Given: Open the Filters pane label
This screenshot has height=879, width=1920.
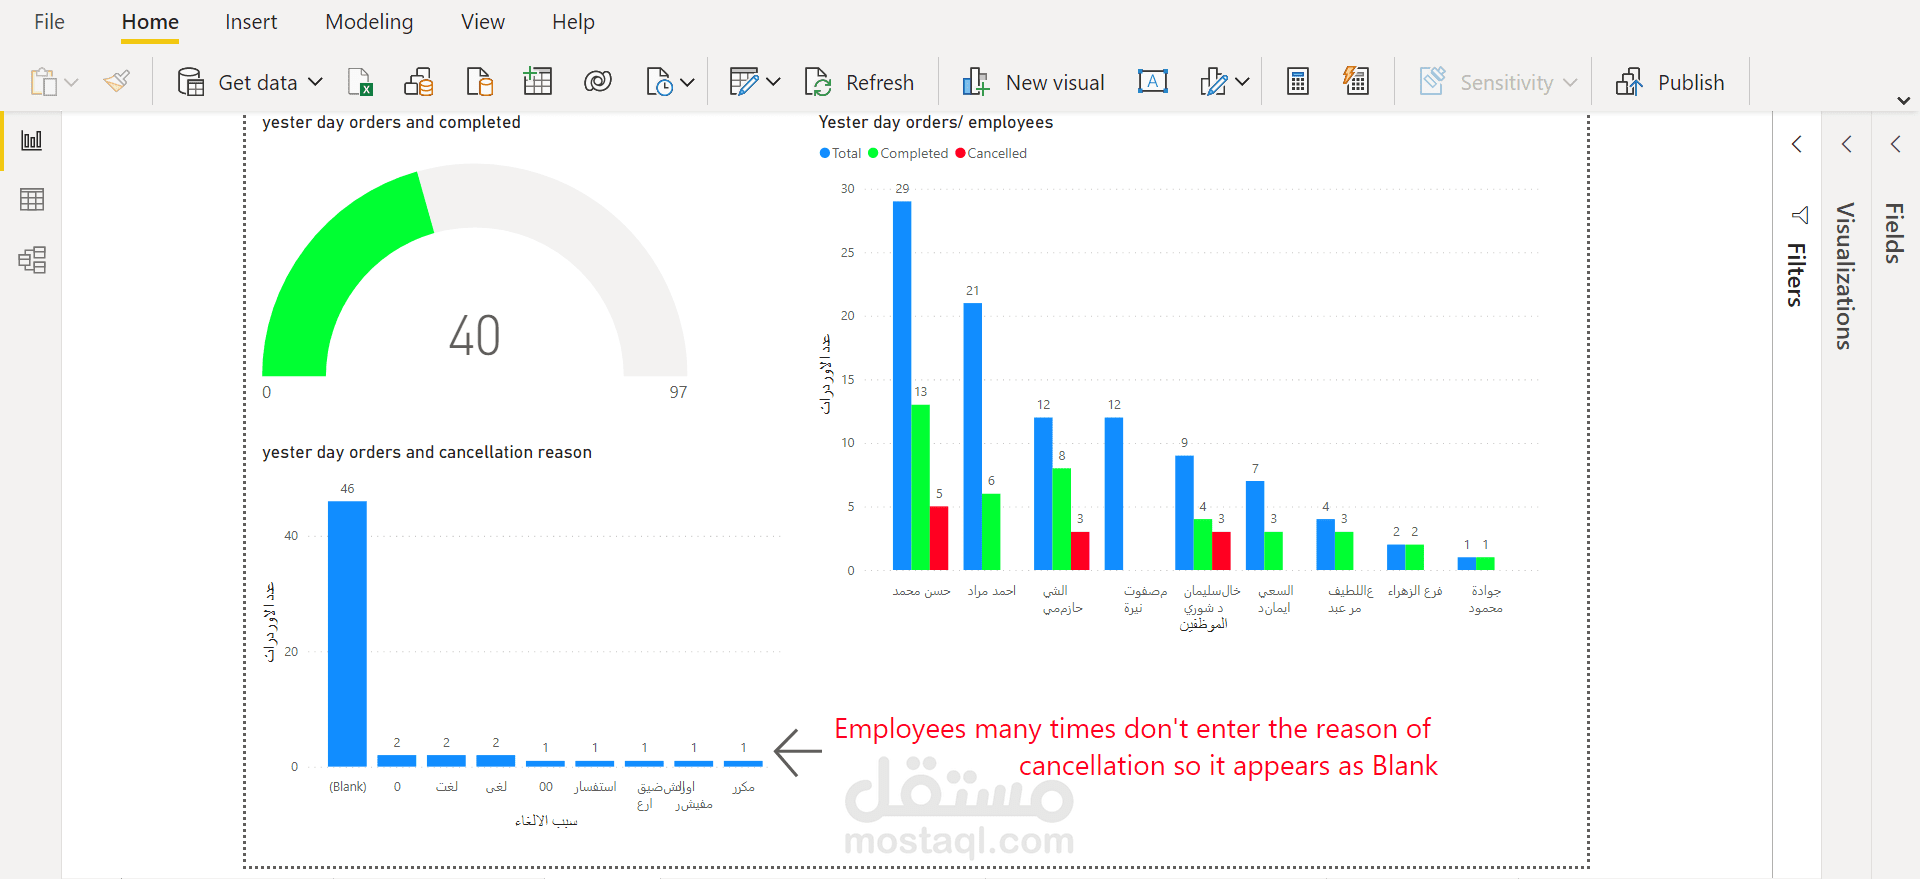Looking at the screenshot, I should point(1797,275).
